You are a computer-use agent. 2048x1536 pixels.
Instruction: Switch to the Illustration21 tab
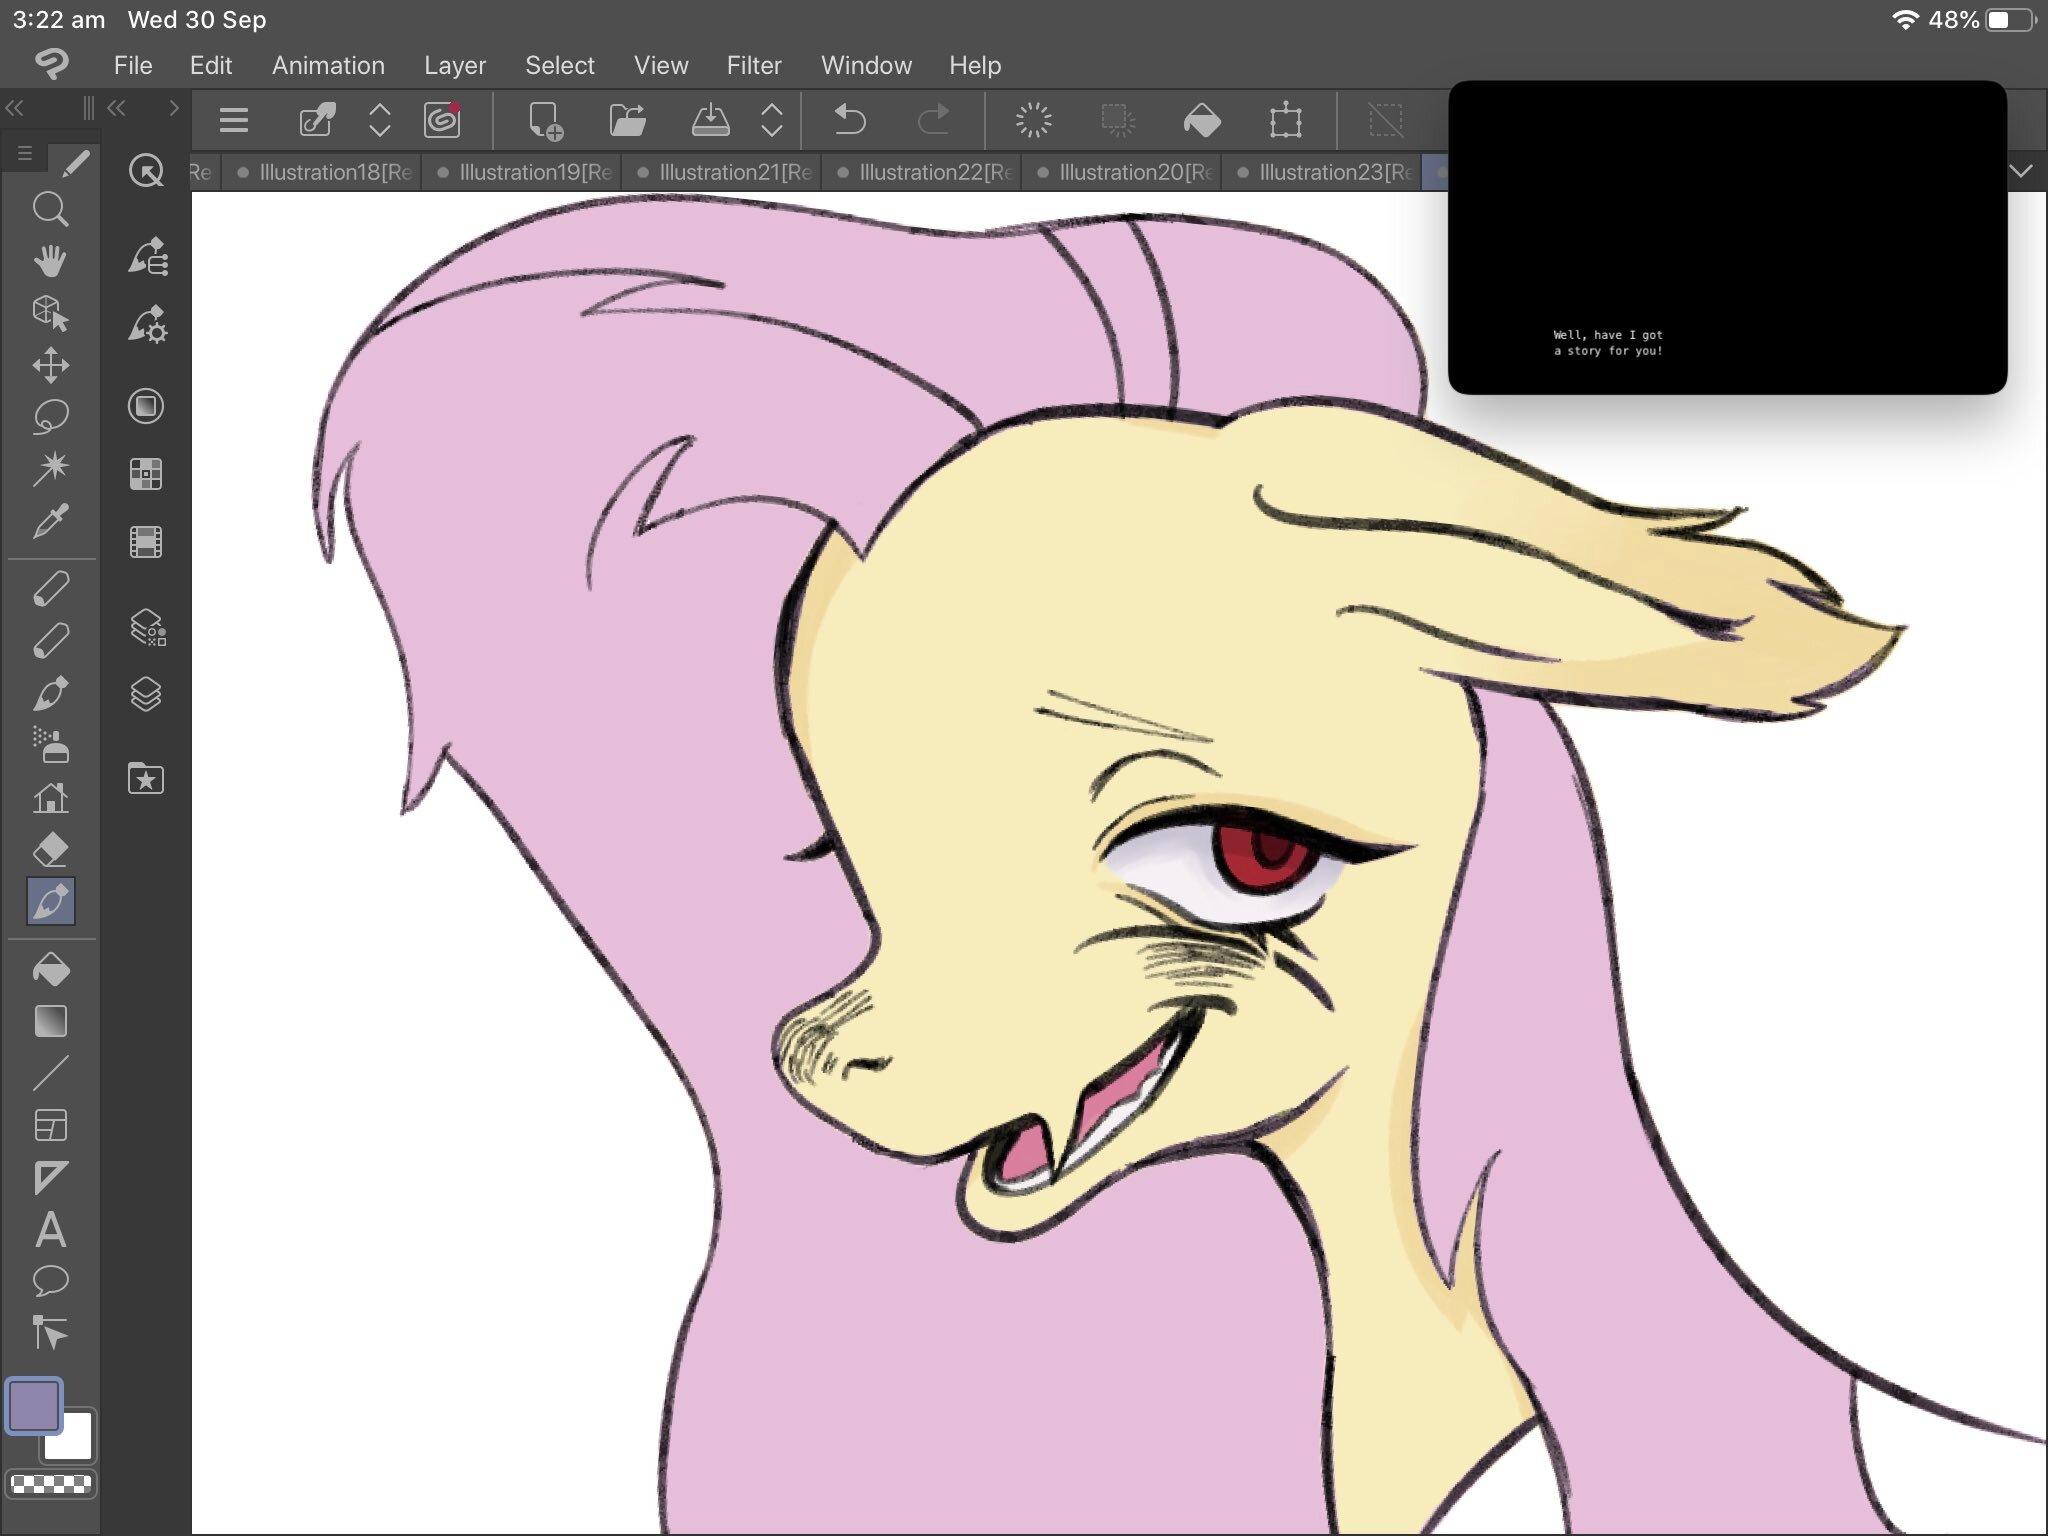point(722,172)
